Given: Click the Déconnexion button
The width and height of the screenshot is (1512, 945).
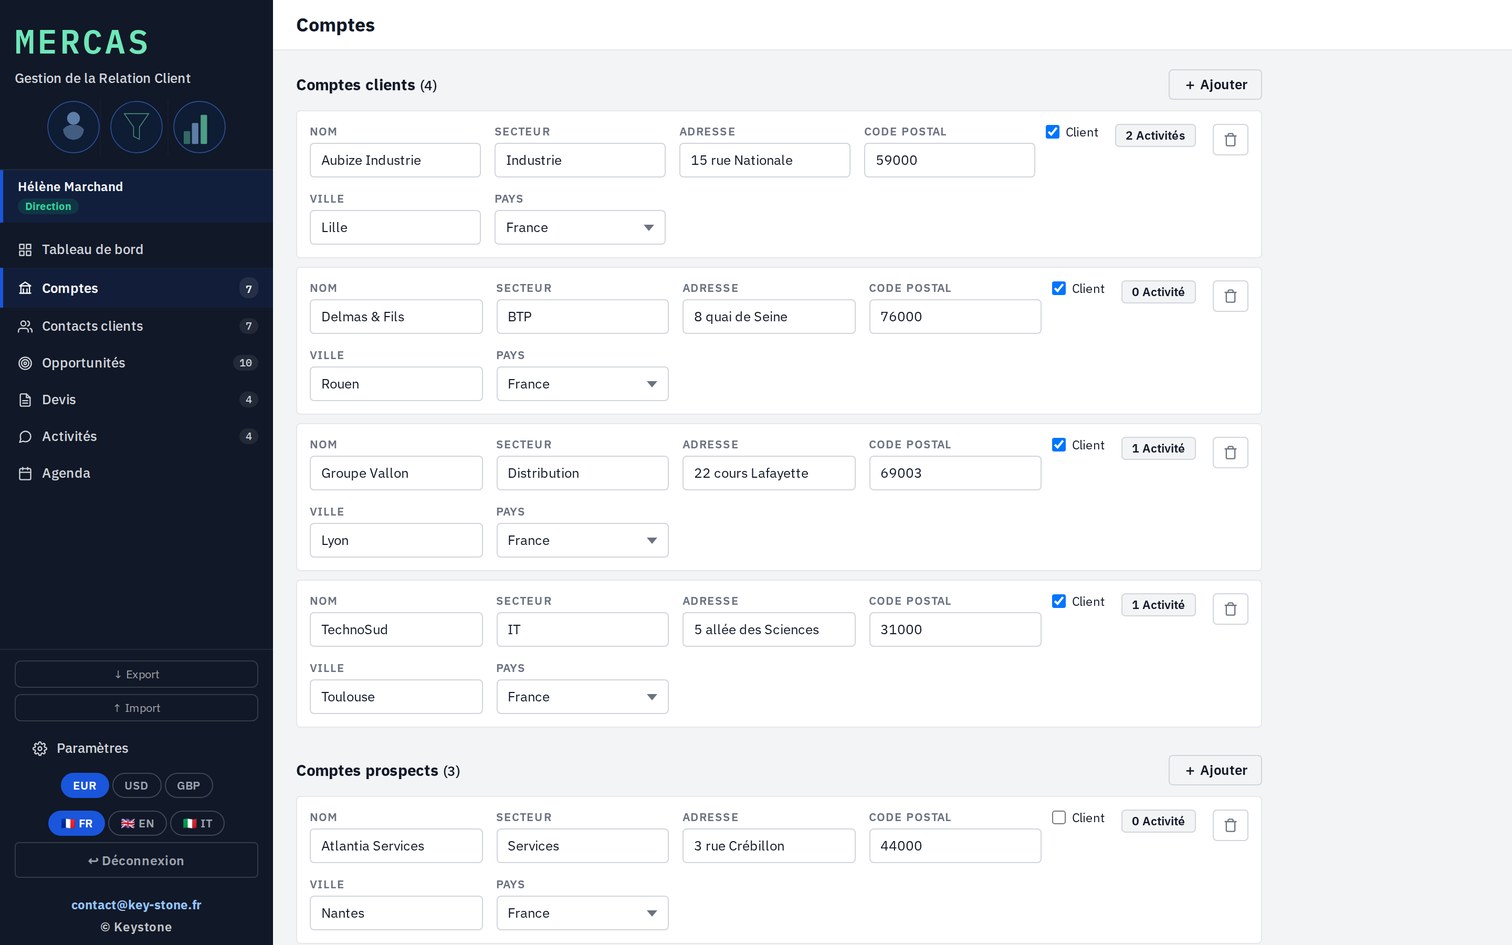Looking at the screenshot, I should (136, 861).
